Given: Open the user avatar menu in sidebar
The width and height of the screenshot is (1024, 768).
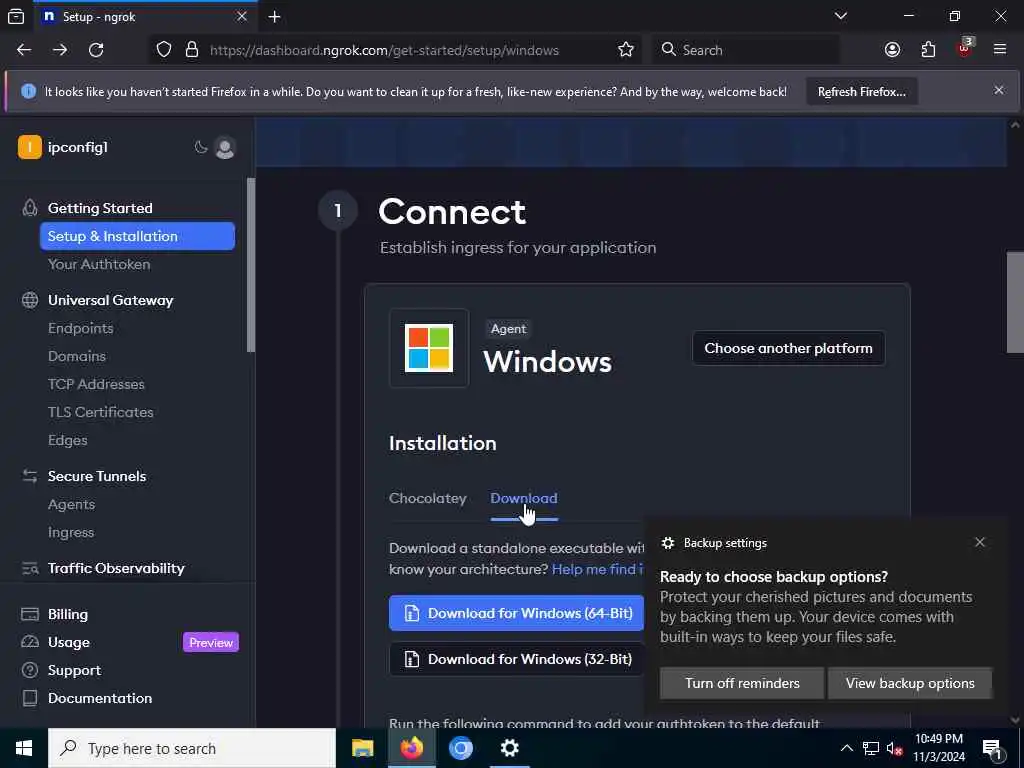Looking at the screenshot, I should click(x=225, y=148).
